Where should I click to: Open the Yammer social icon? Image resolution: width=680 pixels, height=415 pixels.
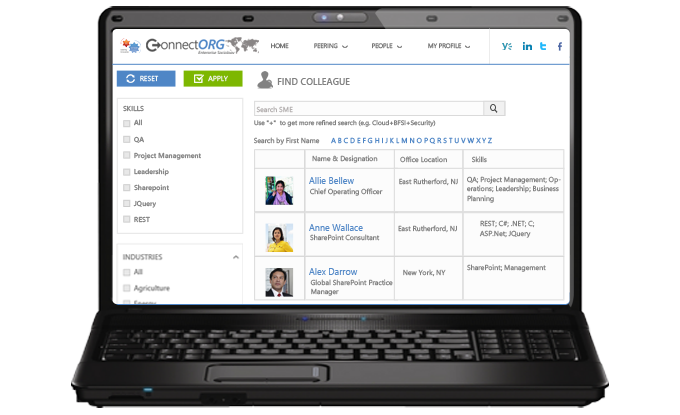click(x=507, y=46)
